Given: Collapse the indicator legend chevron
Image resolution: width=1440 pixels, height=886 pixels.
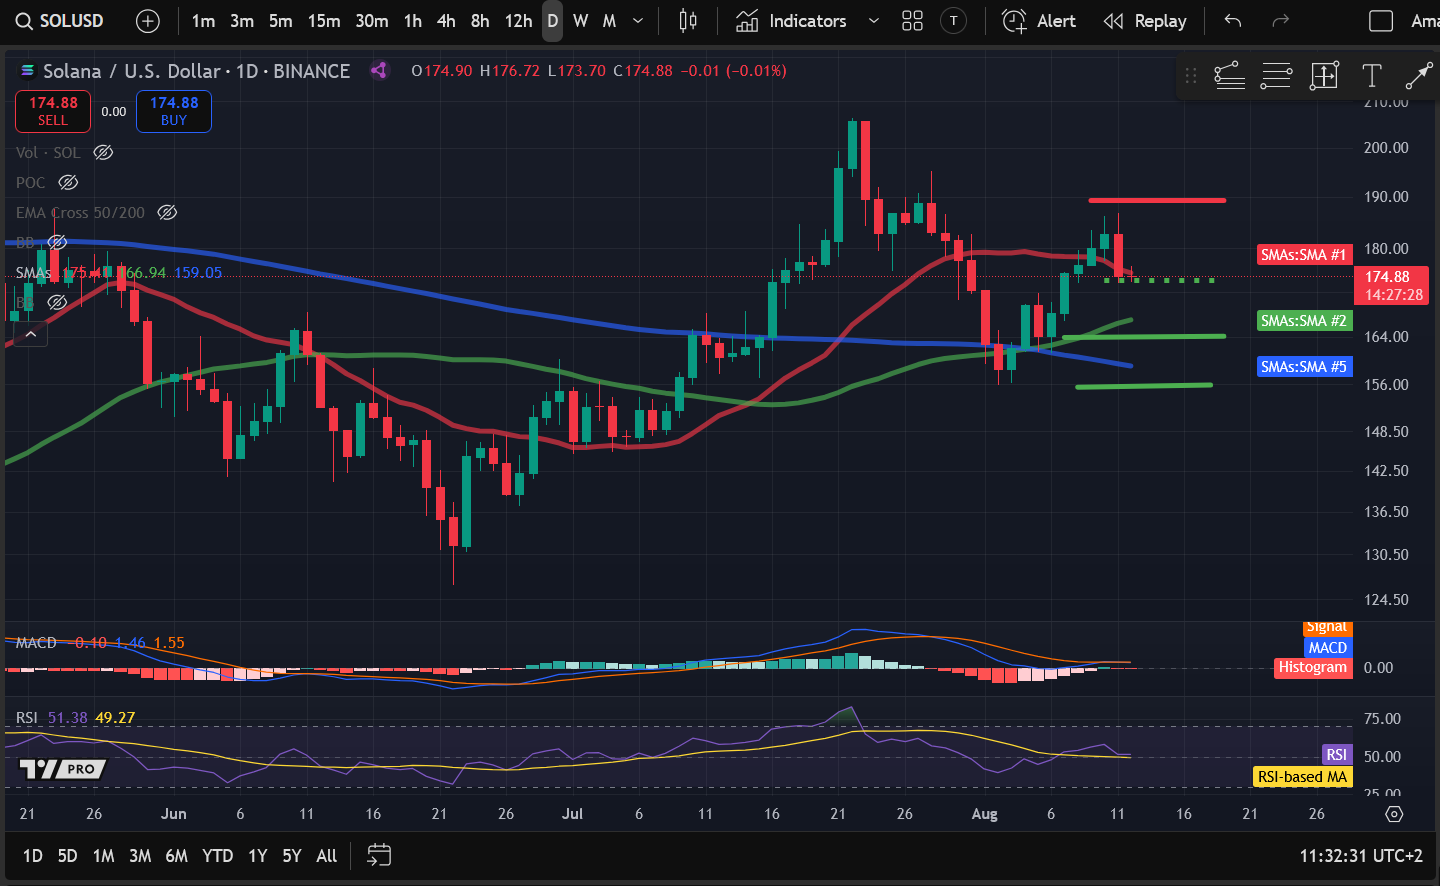Looking at the screenshot, I should [x=31, y=334].
